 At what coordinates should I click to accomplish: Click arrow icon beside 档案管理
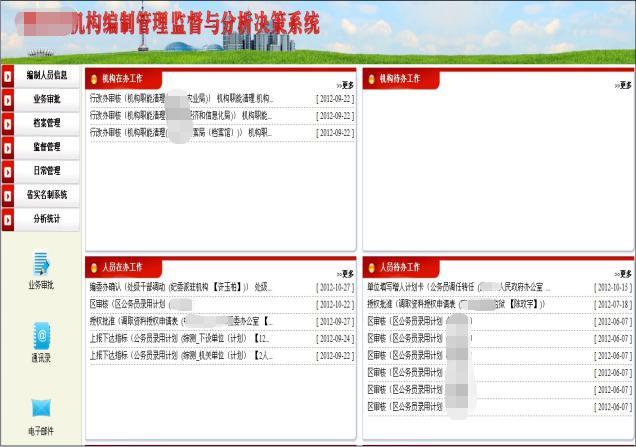[x=8, y=123]
